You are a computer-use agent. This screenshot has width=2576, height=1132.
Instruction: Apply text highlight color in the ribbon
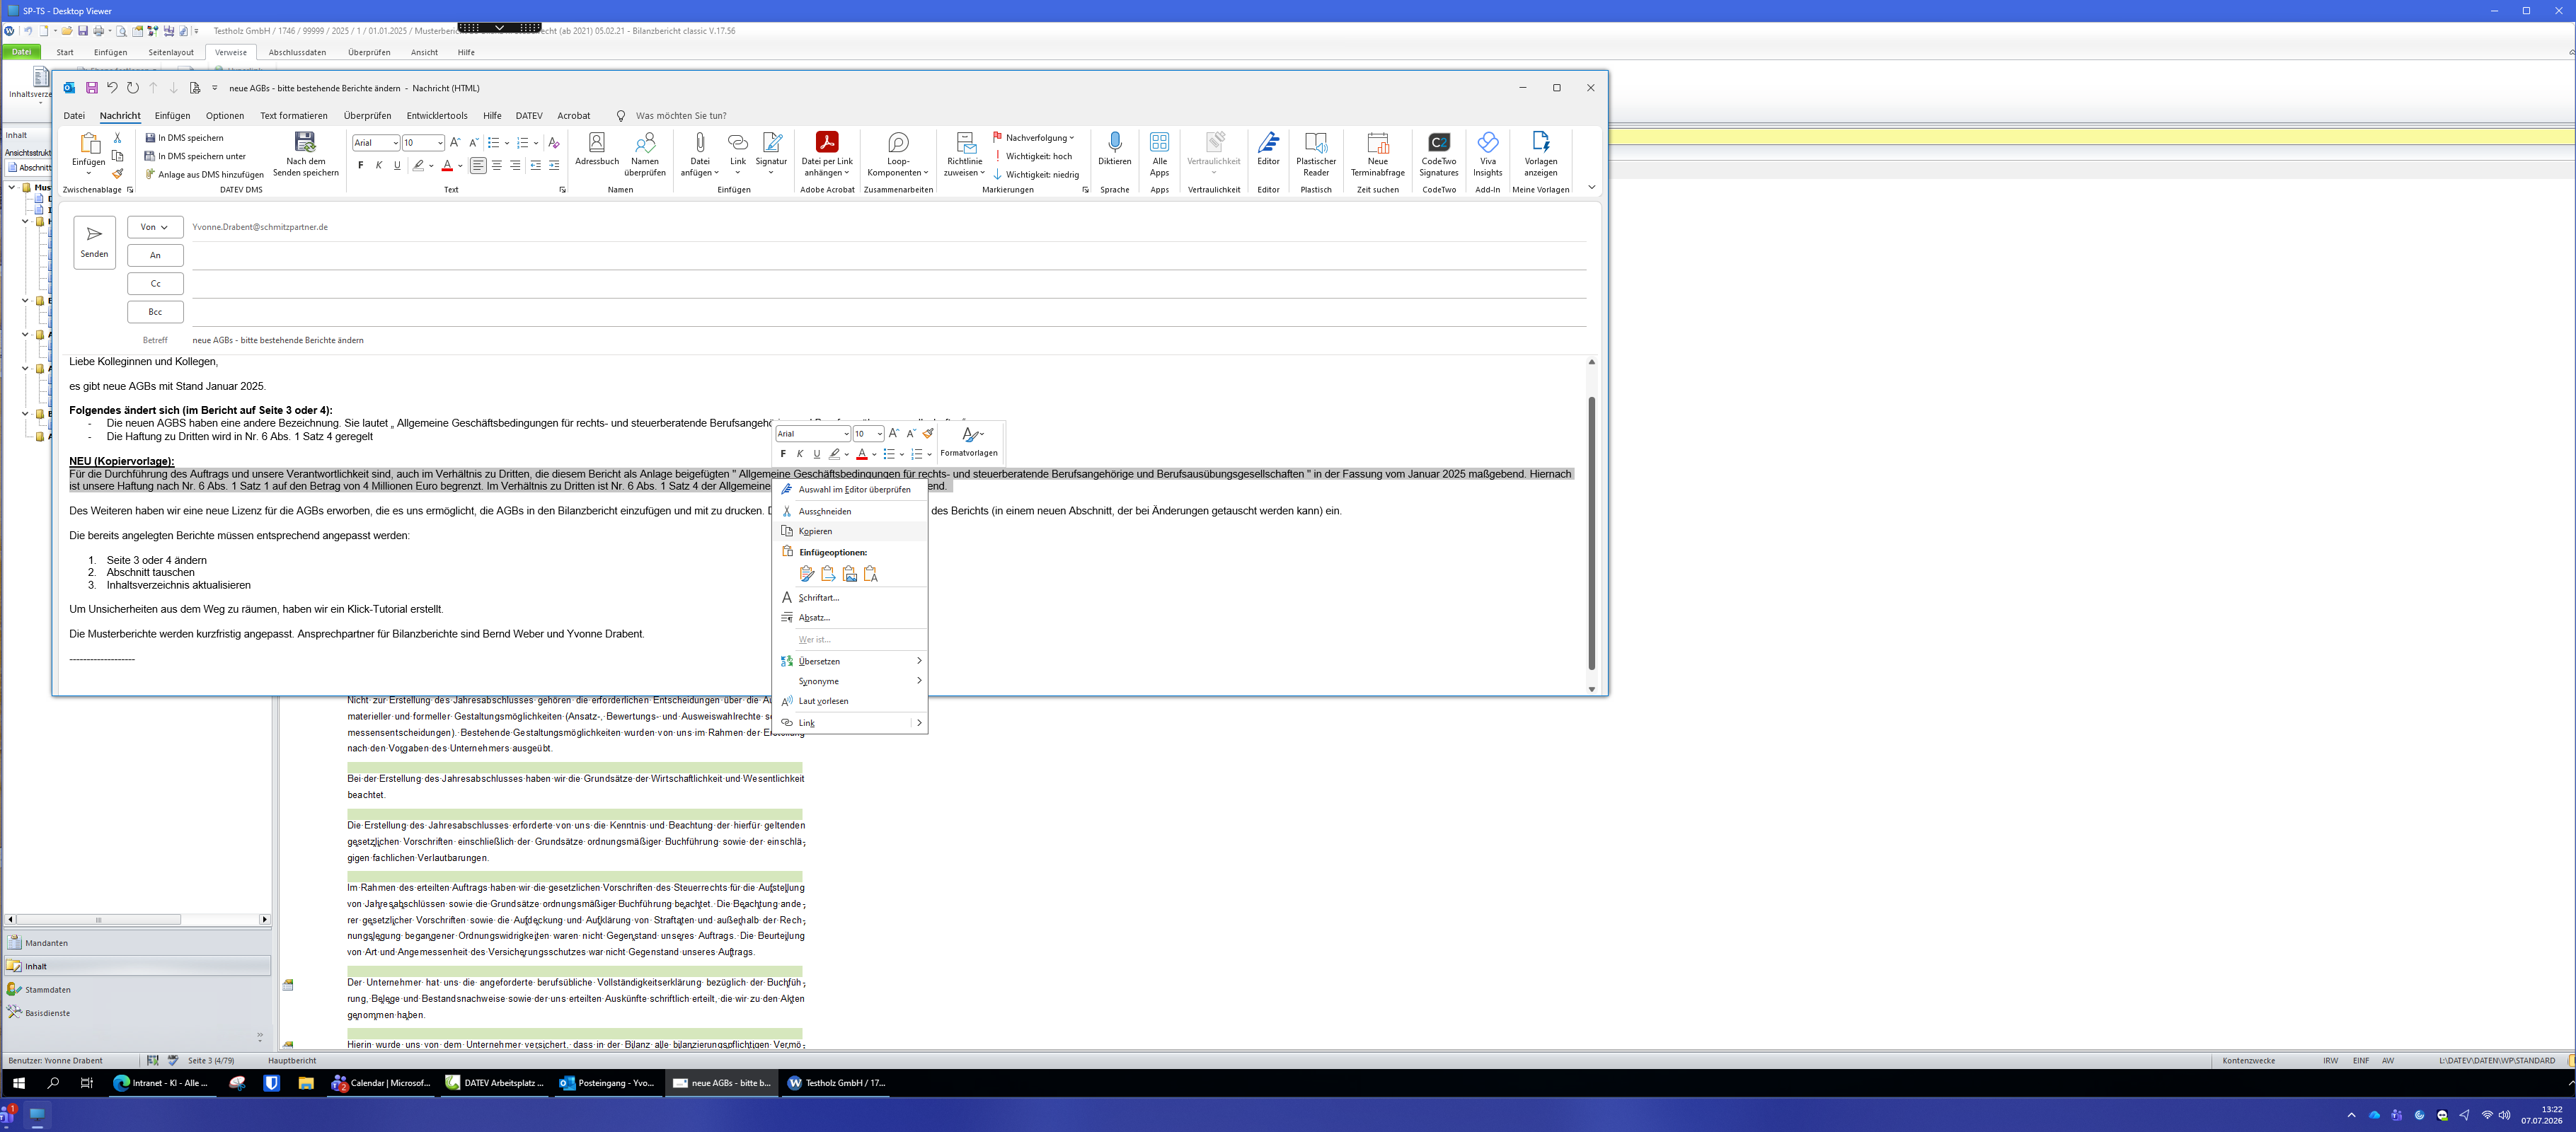[x=419, y=166]
